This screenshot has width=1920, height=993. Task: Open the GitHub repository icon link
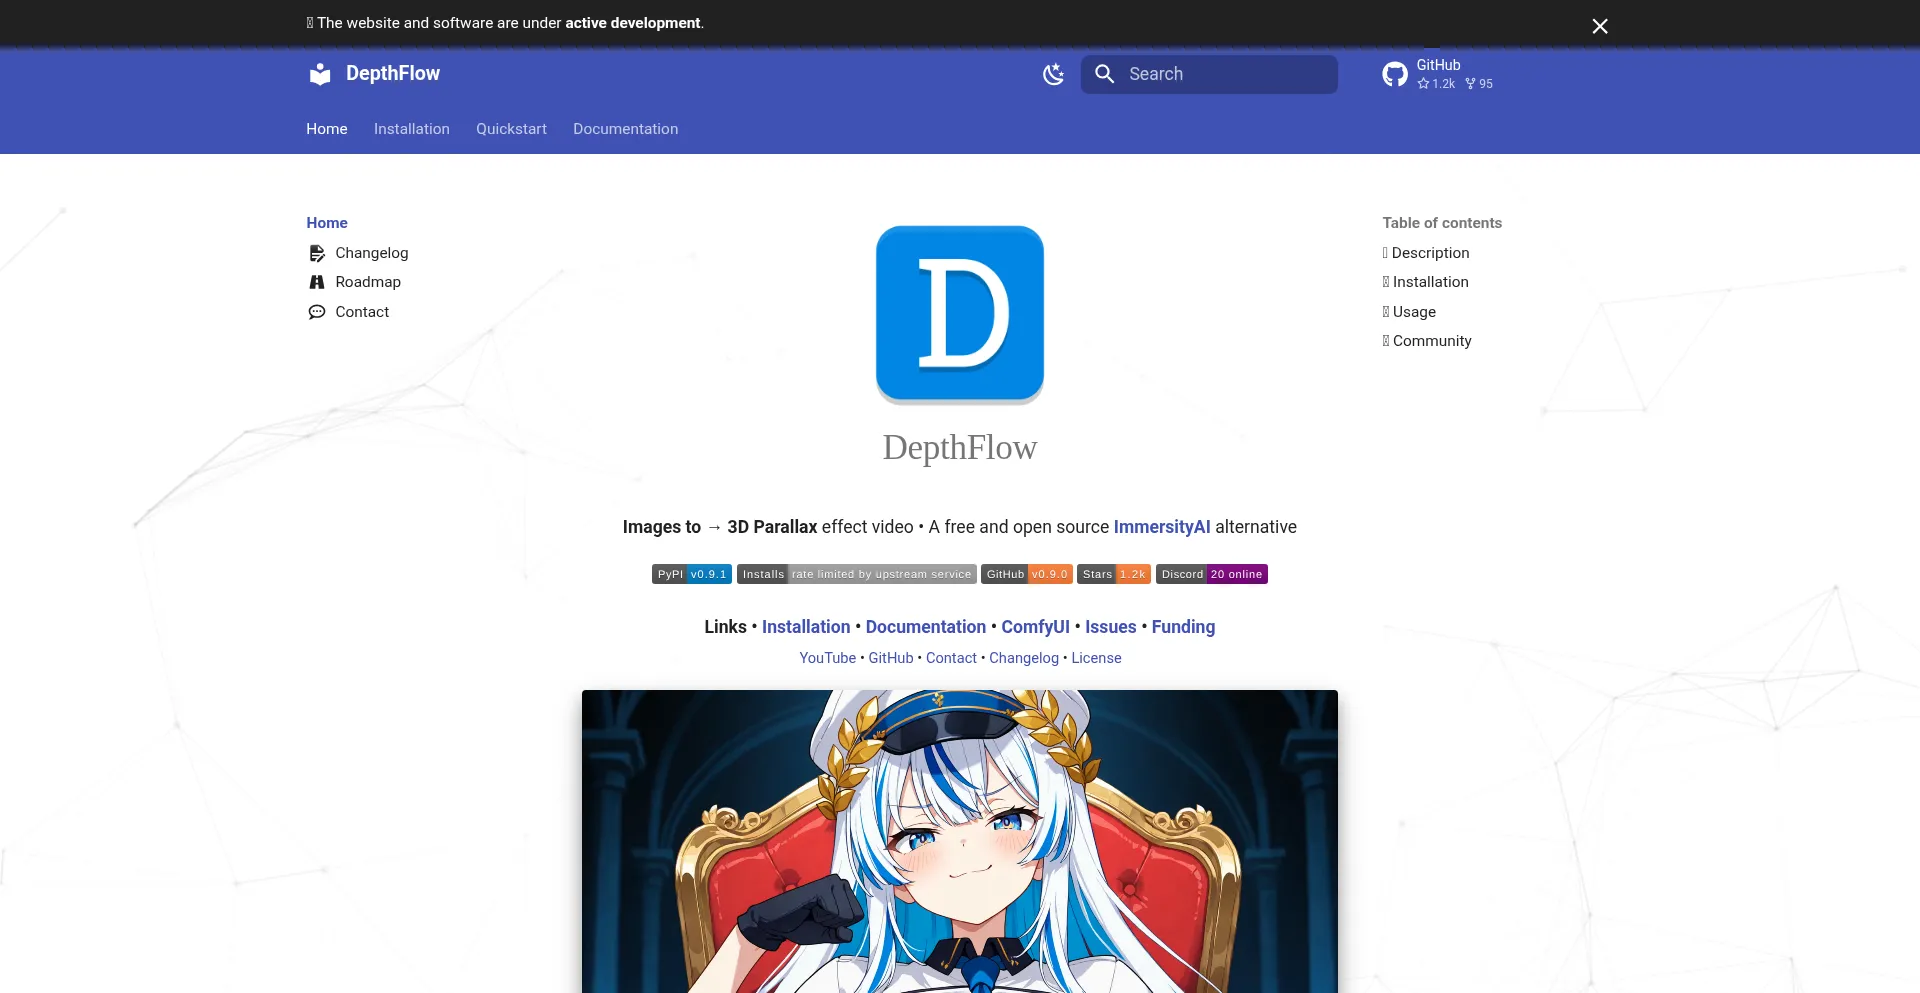(1395, 74)
